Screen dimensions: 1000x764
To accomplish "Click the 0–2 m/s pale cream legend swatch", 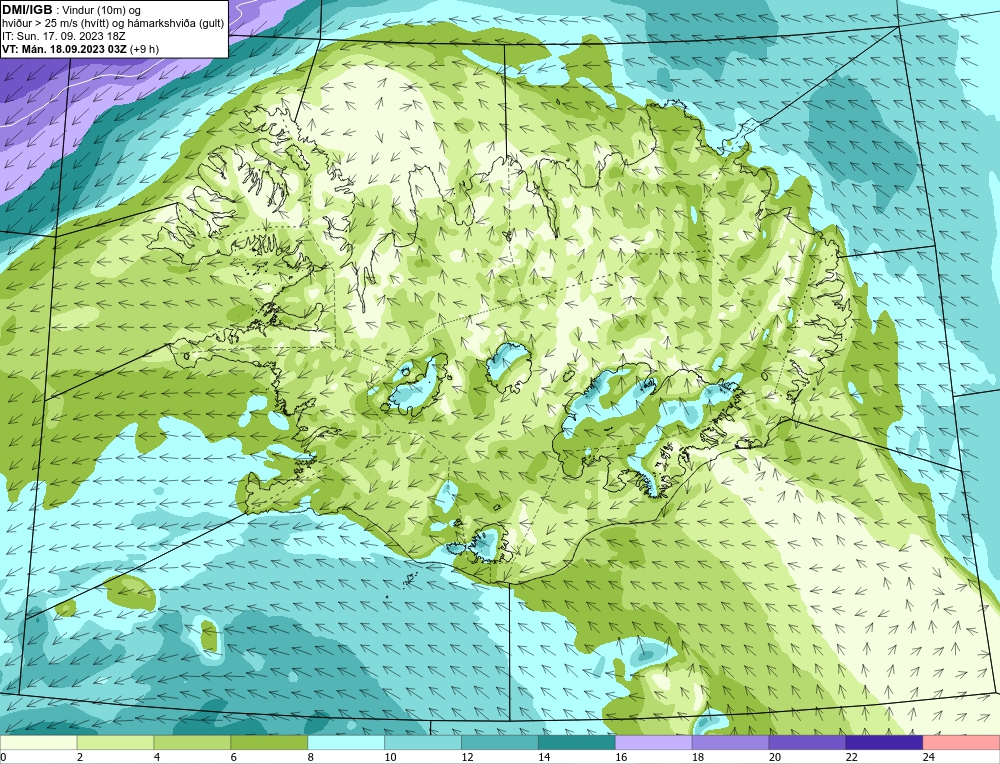I will click(39, 742).
